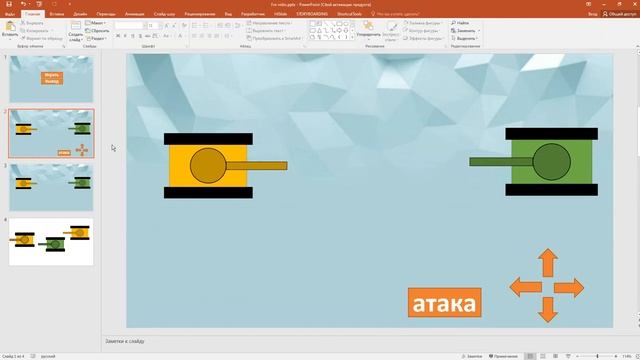Open Shape Effects (Эффекты фигуры) menu
640x360 pixels.
(423, 38)
